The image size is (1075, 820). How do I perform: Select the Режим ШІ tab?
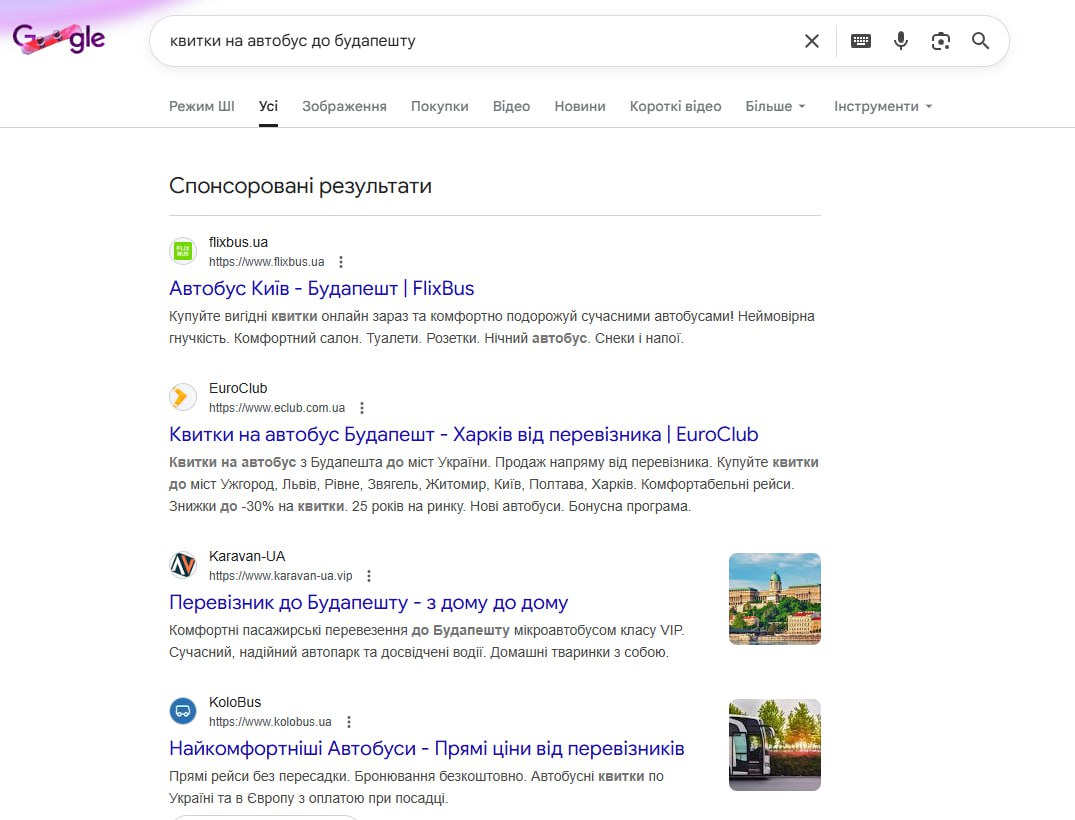pyautogui.click(x=202, y=106)
